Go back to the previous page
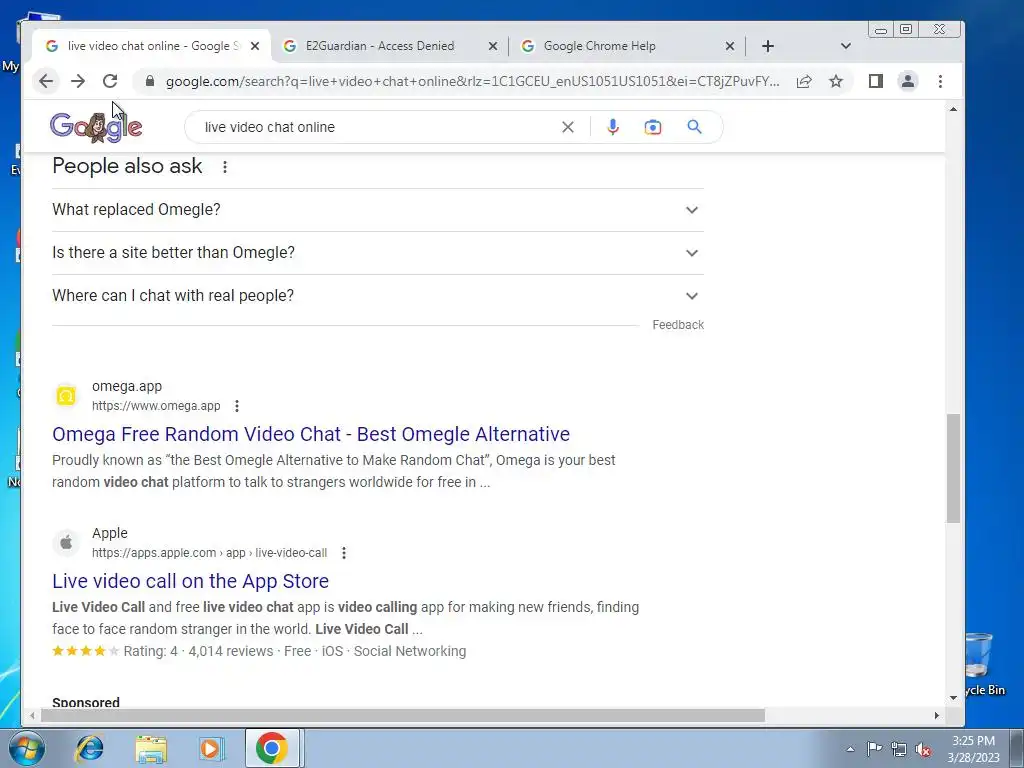 46,81
